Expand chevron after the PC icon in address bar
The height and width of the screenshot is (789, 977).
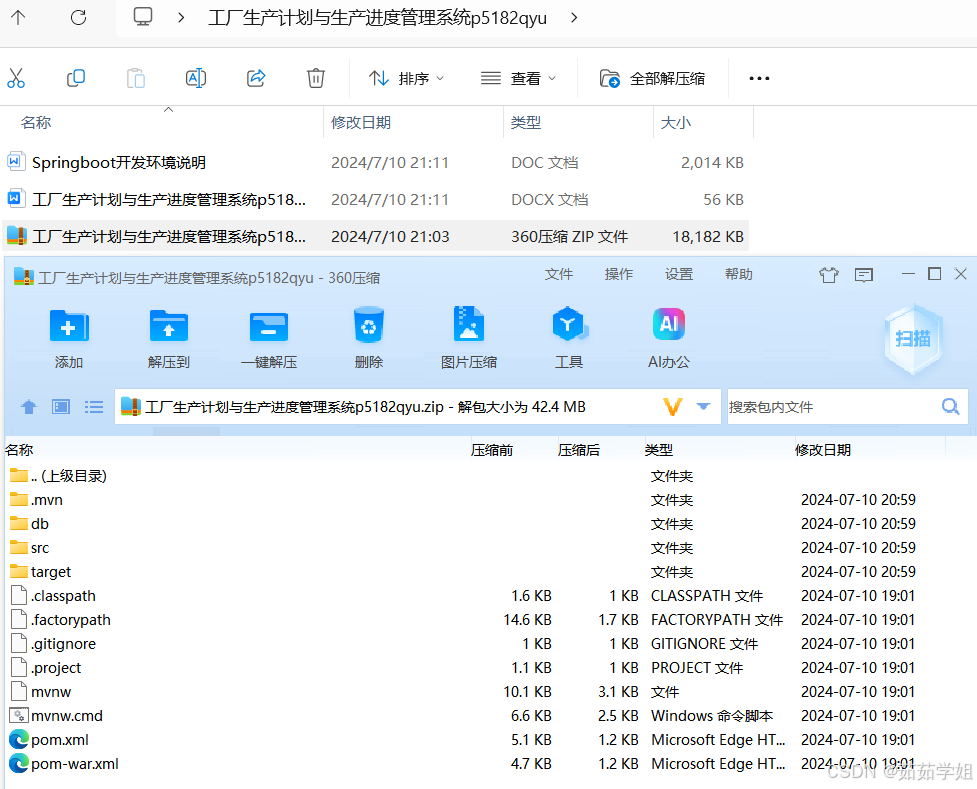181,17
